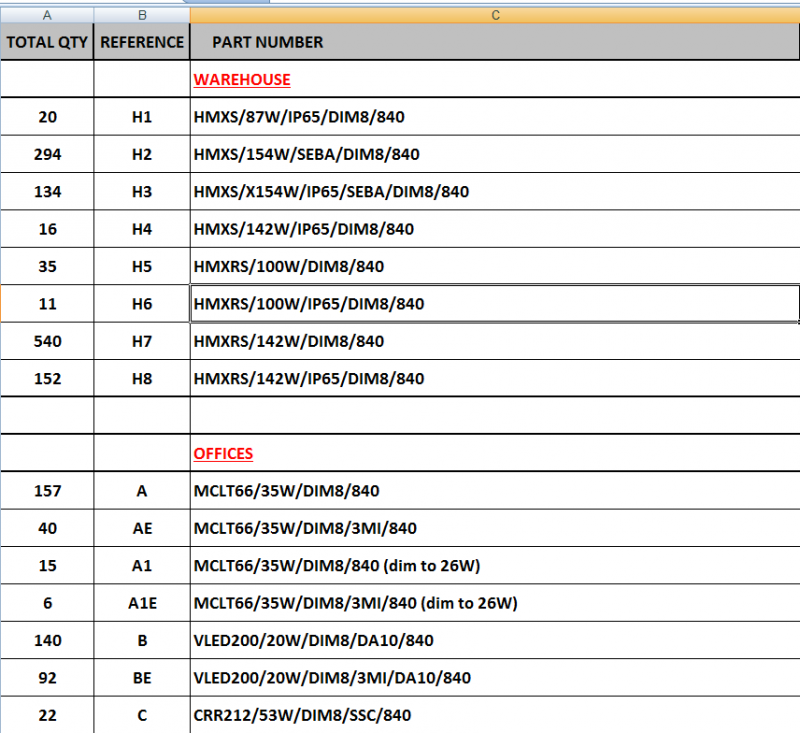Select quantity cell showing 152

(x=47, y=378)
